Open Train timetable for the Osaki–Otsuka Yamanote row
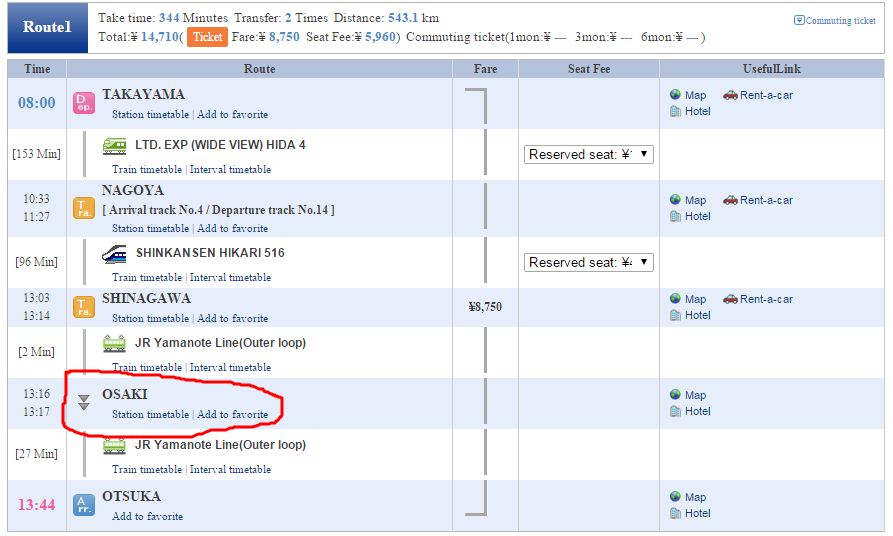Viewport: 893px width, 536px height. click(147, 469)
